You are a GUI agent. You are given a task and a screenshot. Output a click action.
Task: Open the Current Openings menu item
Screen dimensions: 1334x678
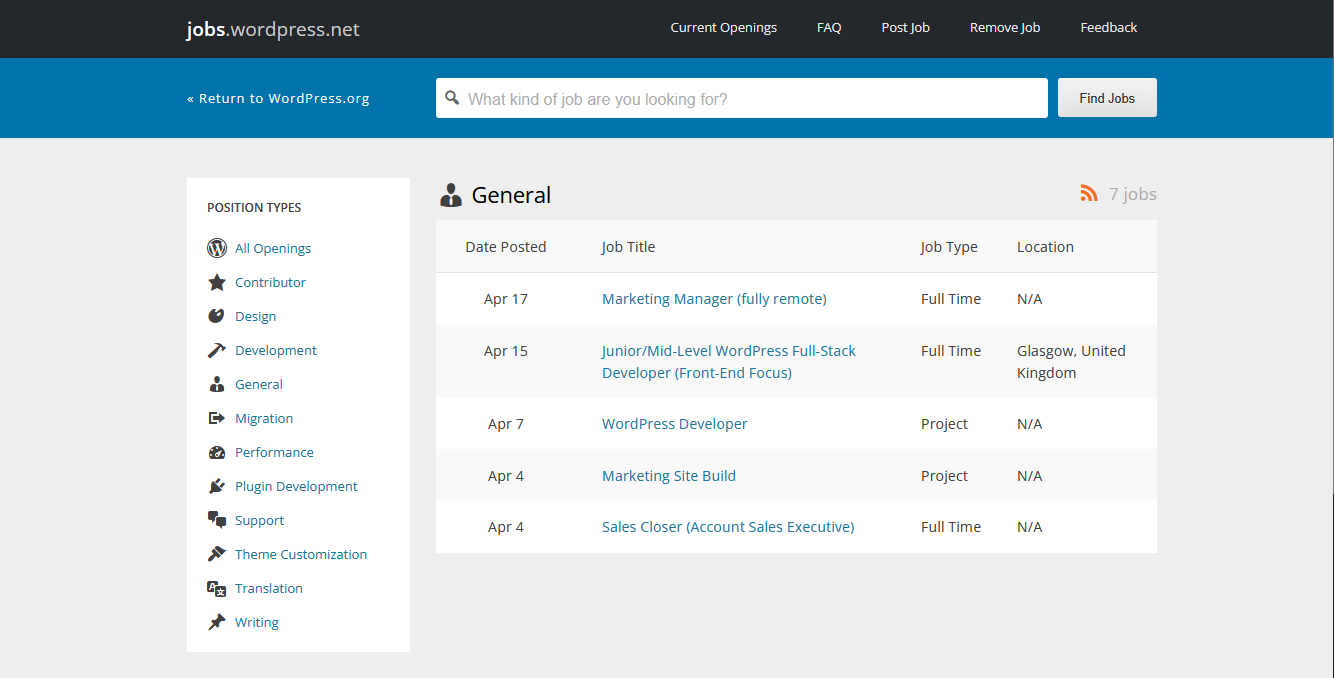tap(723, 27)
